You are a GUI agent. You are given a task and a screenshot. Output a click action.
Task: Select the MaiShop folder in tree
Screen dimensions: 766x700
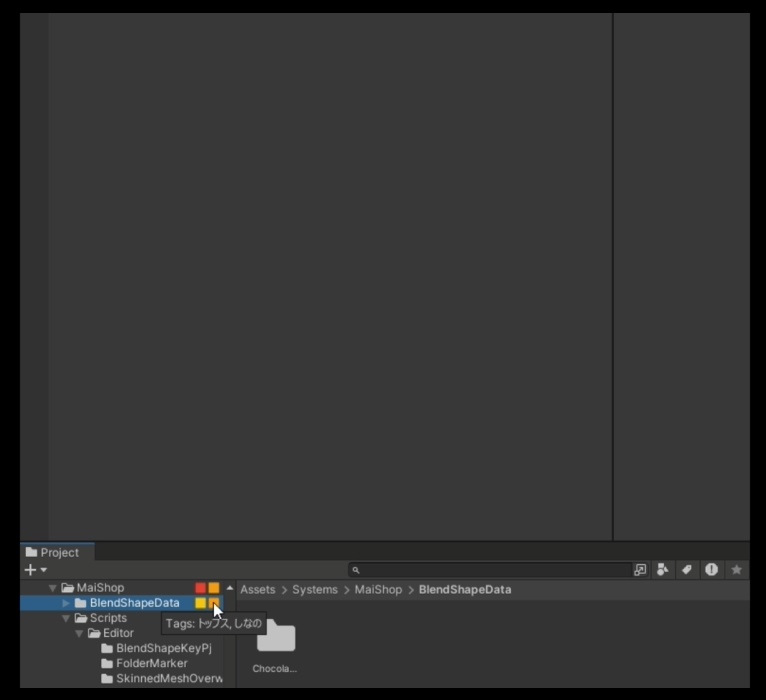coord(100,588)
